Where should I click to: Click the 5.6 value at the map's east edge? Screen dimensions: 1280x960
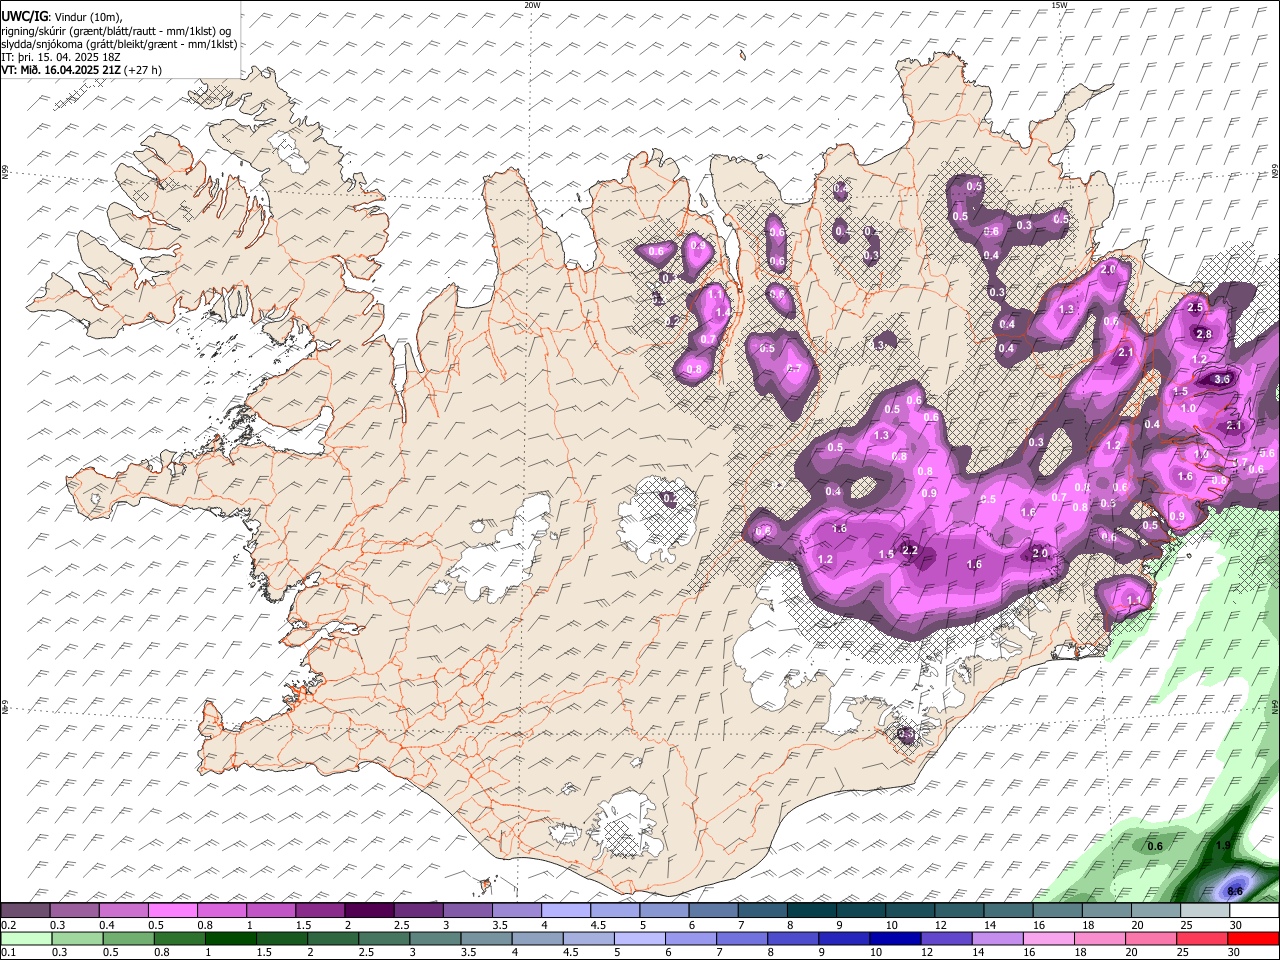pos(1268,454)
